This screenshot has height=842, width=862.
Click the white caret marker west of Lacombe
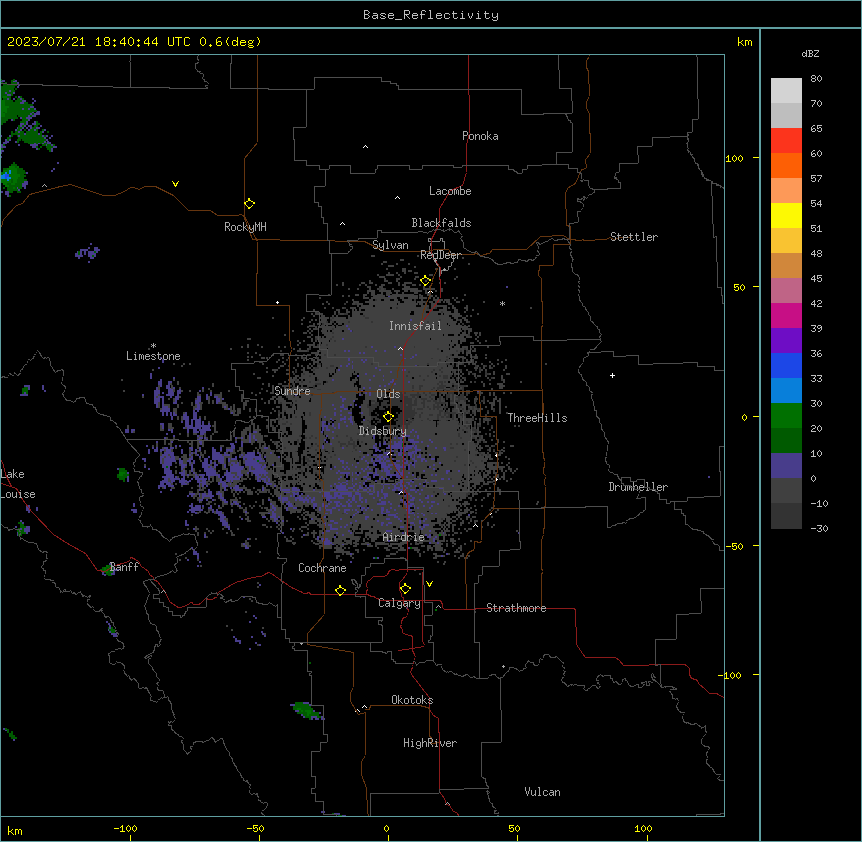click(397, 198)
